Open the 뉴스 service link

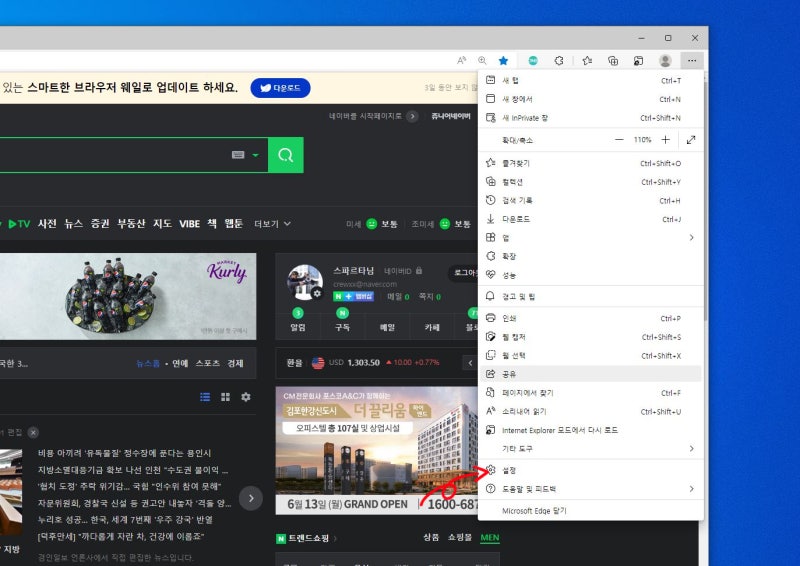(x=73, y=224)
